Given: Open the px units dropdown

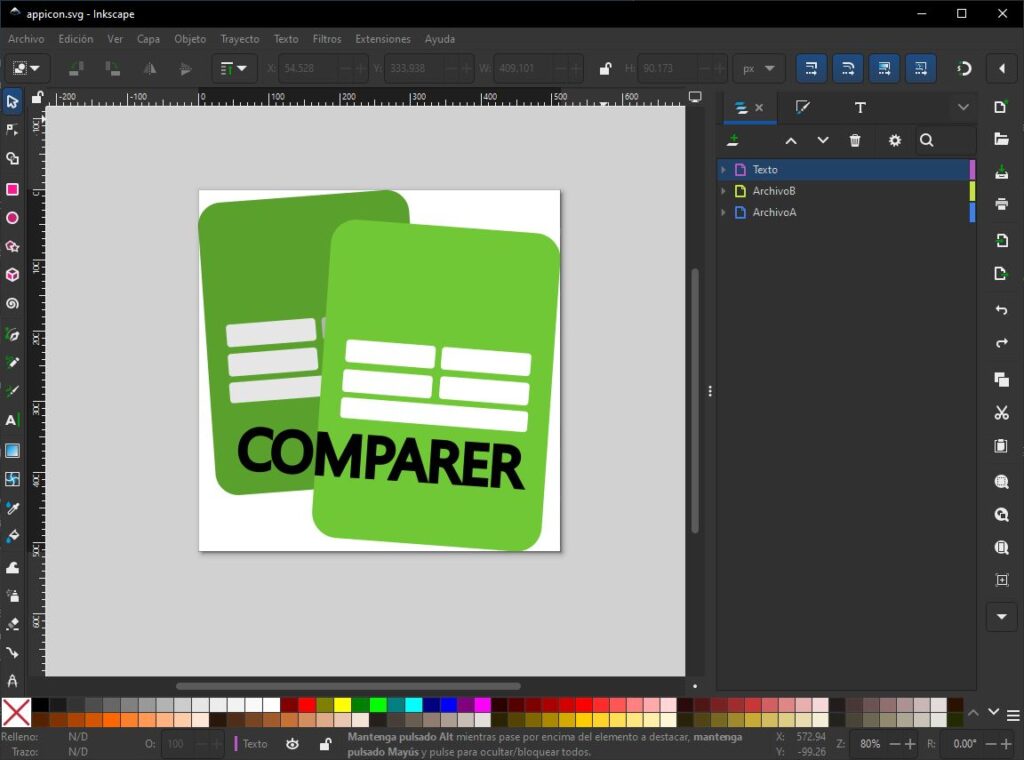Looking at the screenshot, I should click(x=758, y=69).
